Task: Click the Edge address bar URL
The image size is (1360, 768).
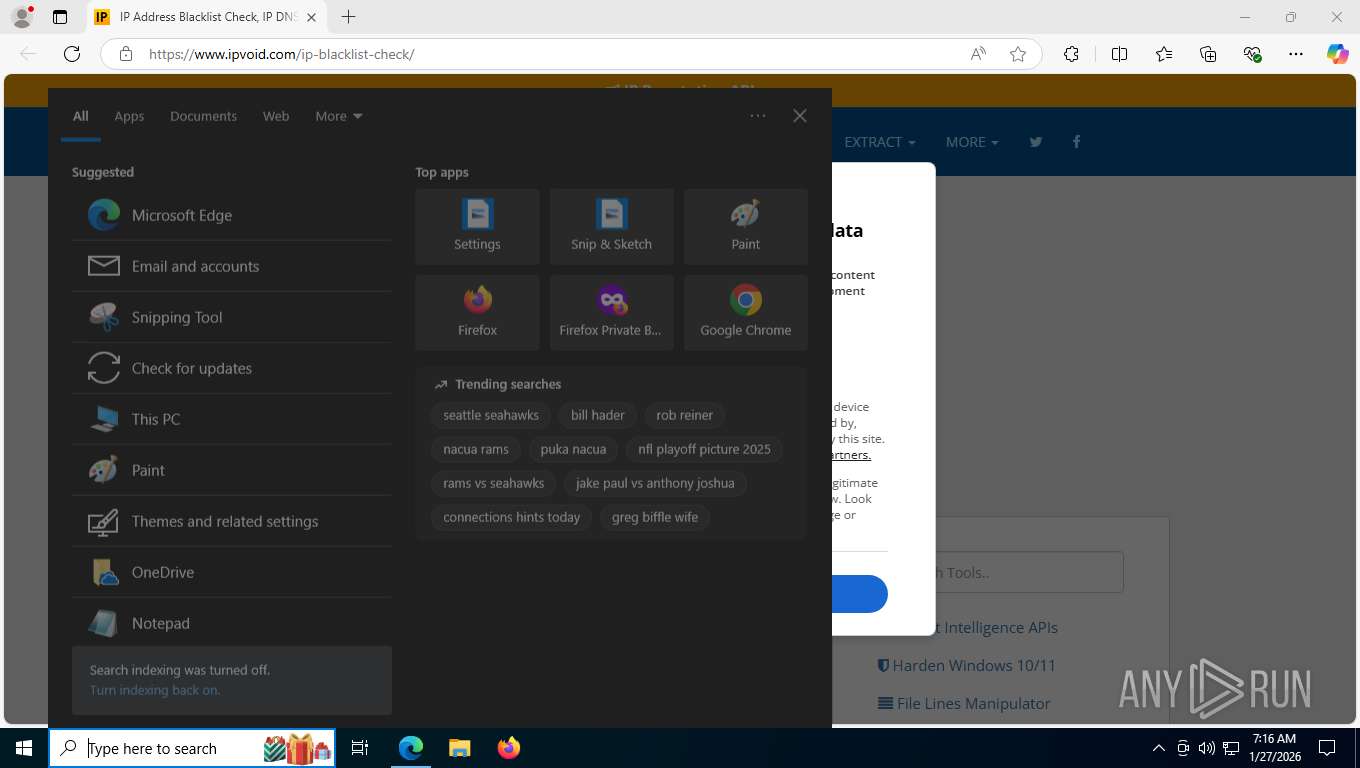Action: point(281,54)
